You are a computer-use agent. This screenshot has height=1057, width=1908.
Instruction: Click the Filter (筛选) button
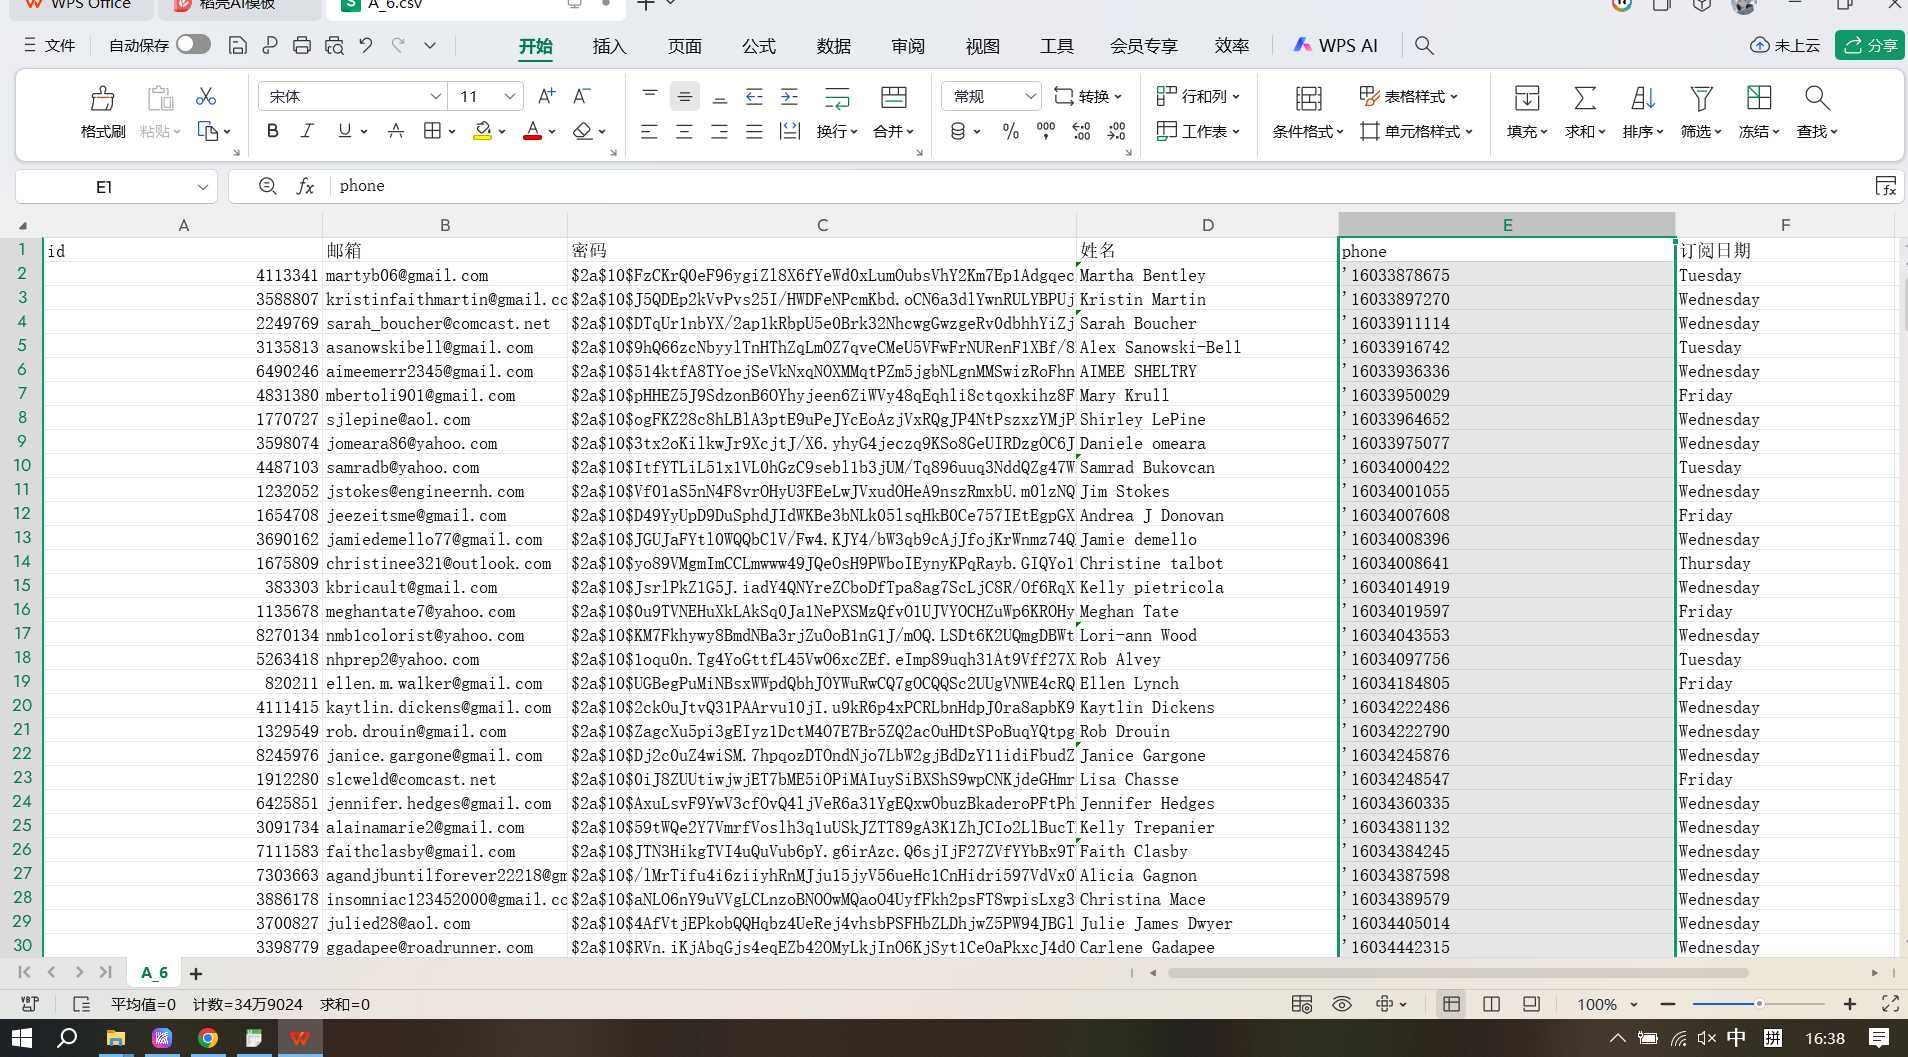(1700, 111)
